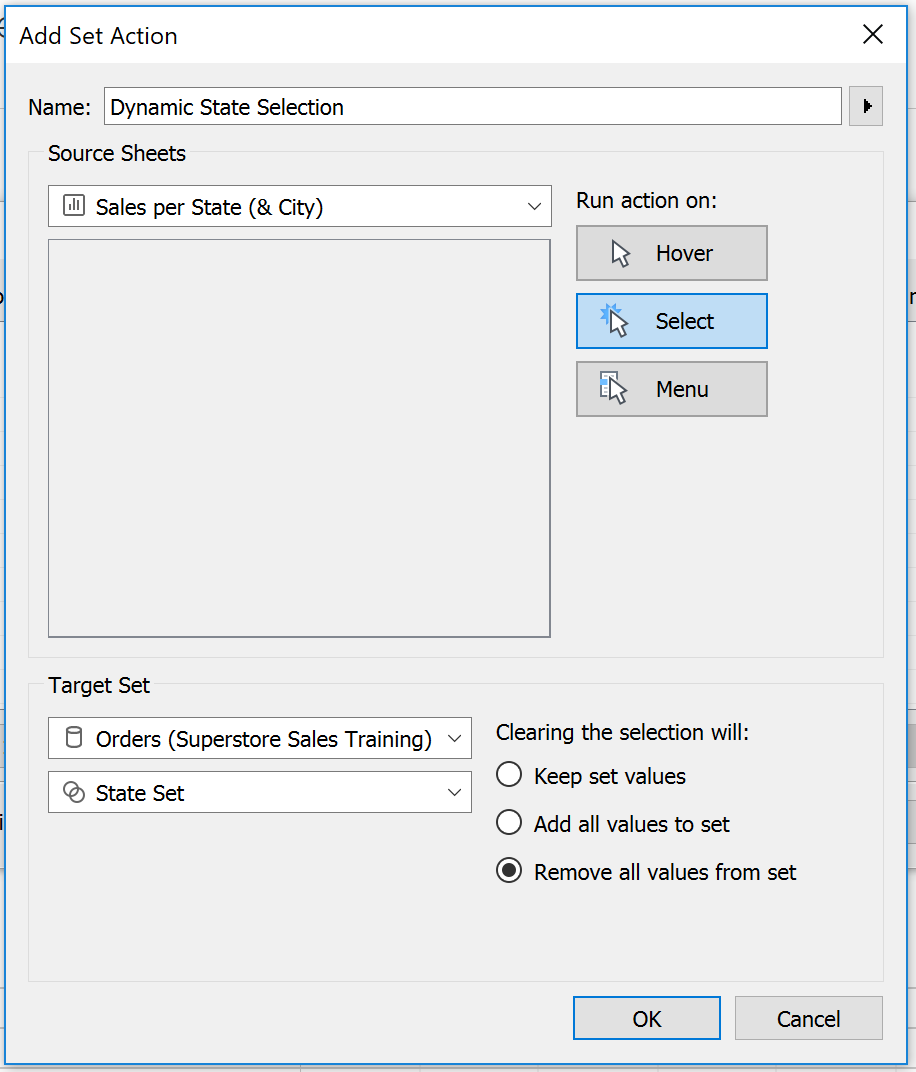
Task: Click the Hover cursor icon
Action: (x=620, y=254)
